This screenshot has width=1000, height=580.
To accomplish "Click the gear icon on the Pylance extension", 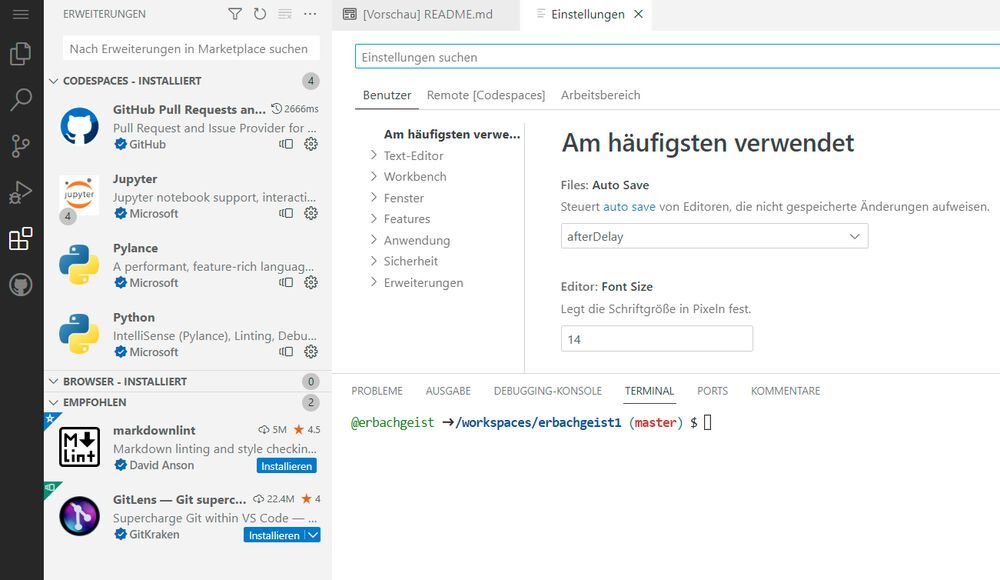I will coord(310,283).
